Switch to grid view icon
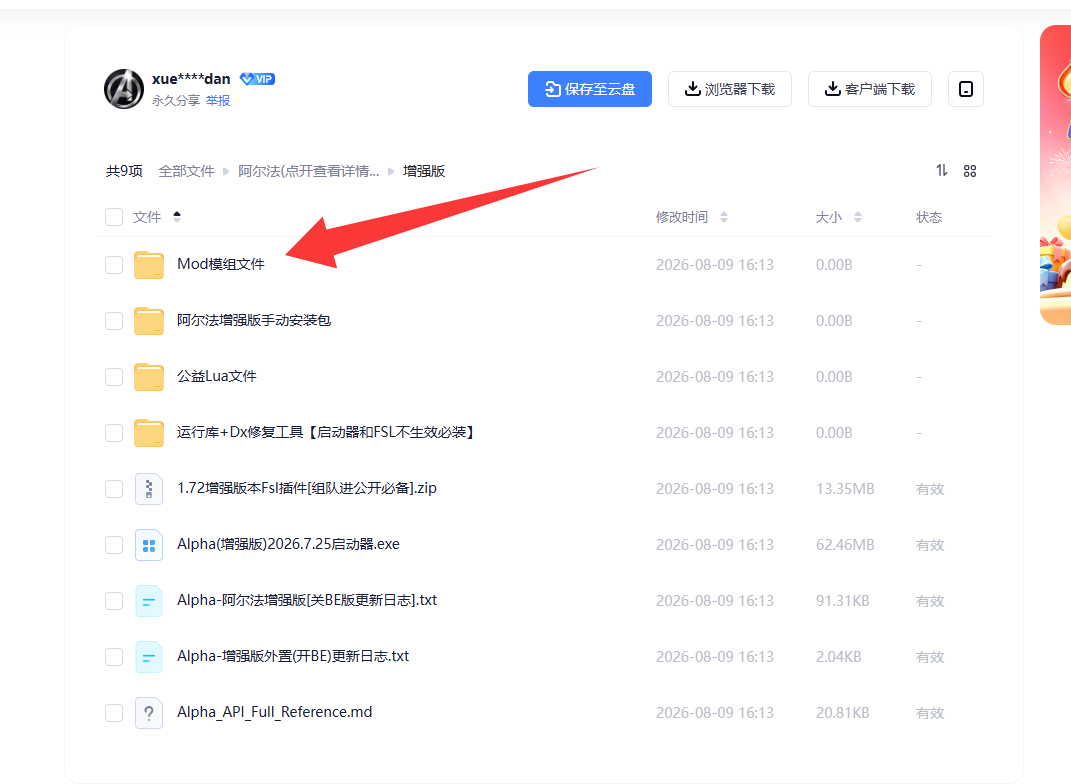 970,171
